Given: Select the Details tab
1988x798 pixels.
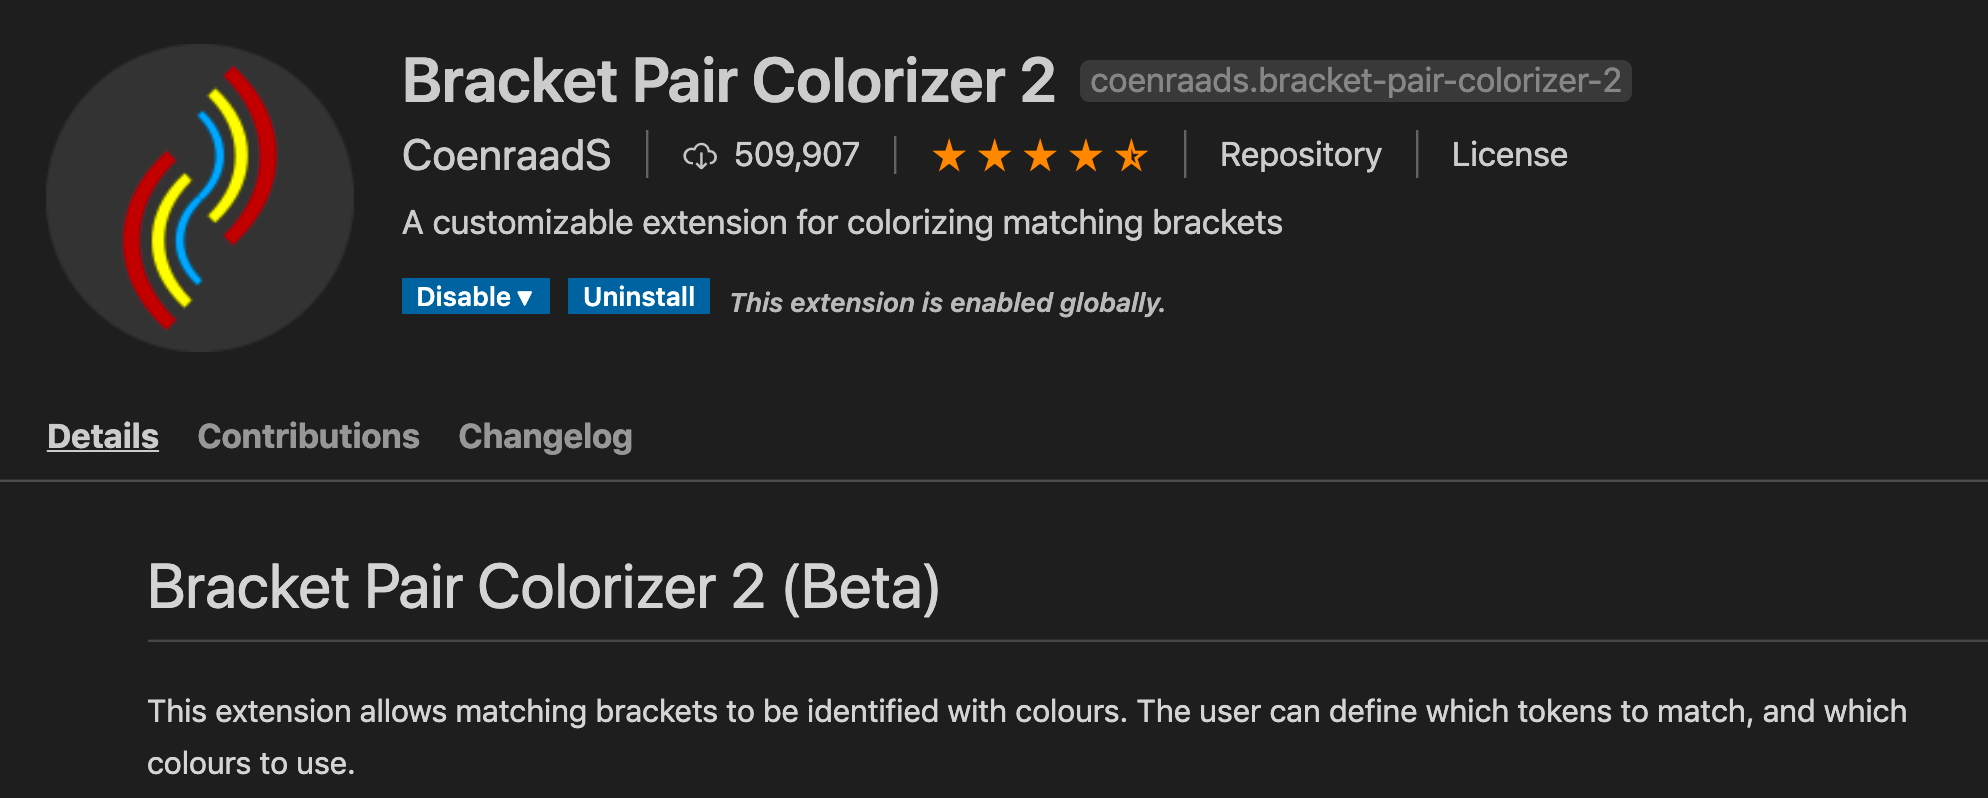Looking at the screenshot, I should point(103,436).
